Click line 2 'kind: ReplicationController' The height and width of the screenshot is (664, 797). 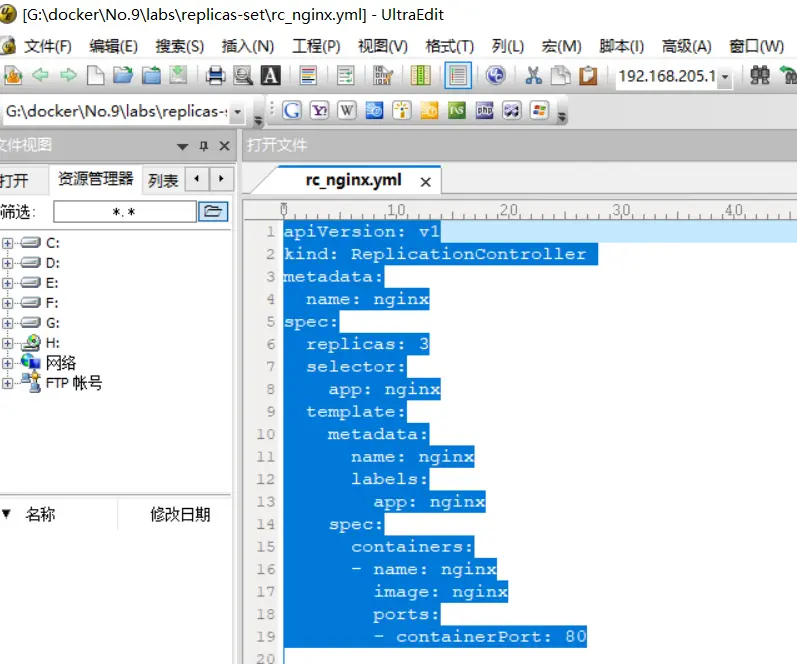(x=435, y=254)
